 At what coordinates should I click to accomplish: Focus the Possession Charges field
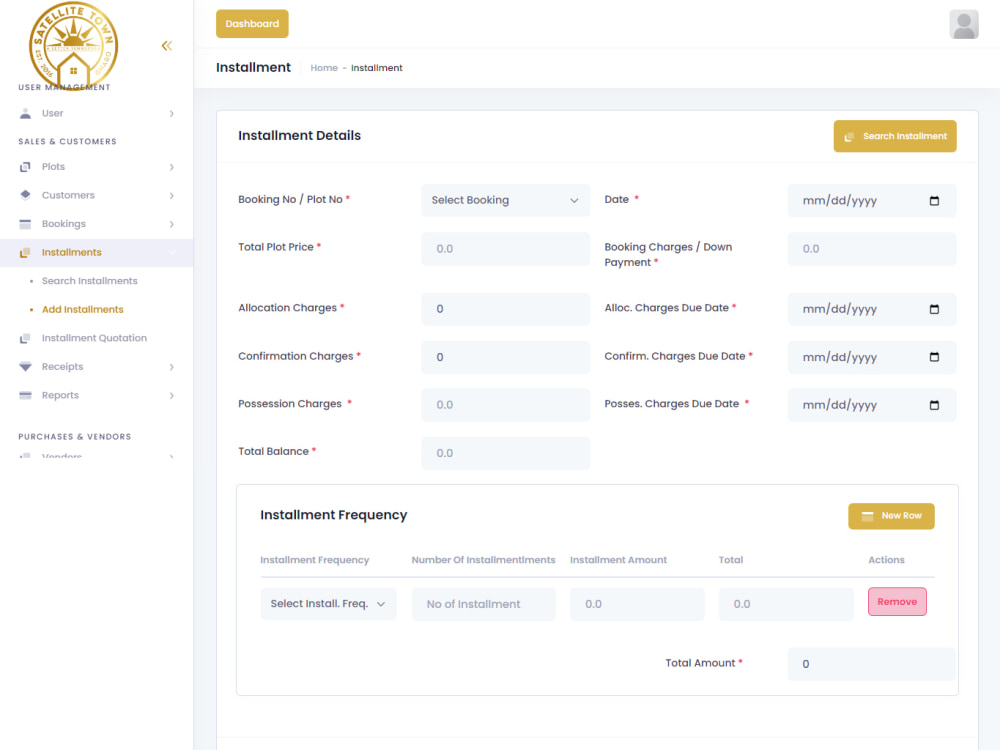505,405
